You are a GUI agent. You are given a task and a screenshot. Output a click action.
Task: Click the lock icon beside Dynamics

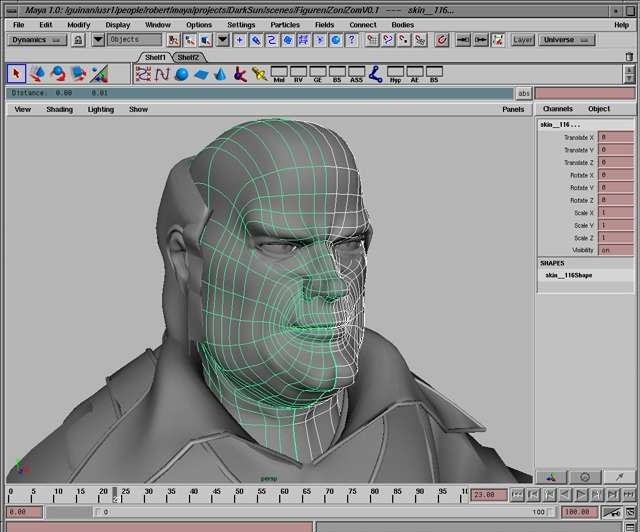(77, 40)
